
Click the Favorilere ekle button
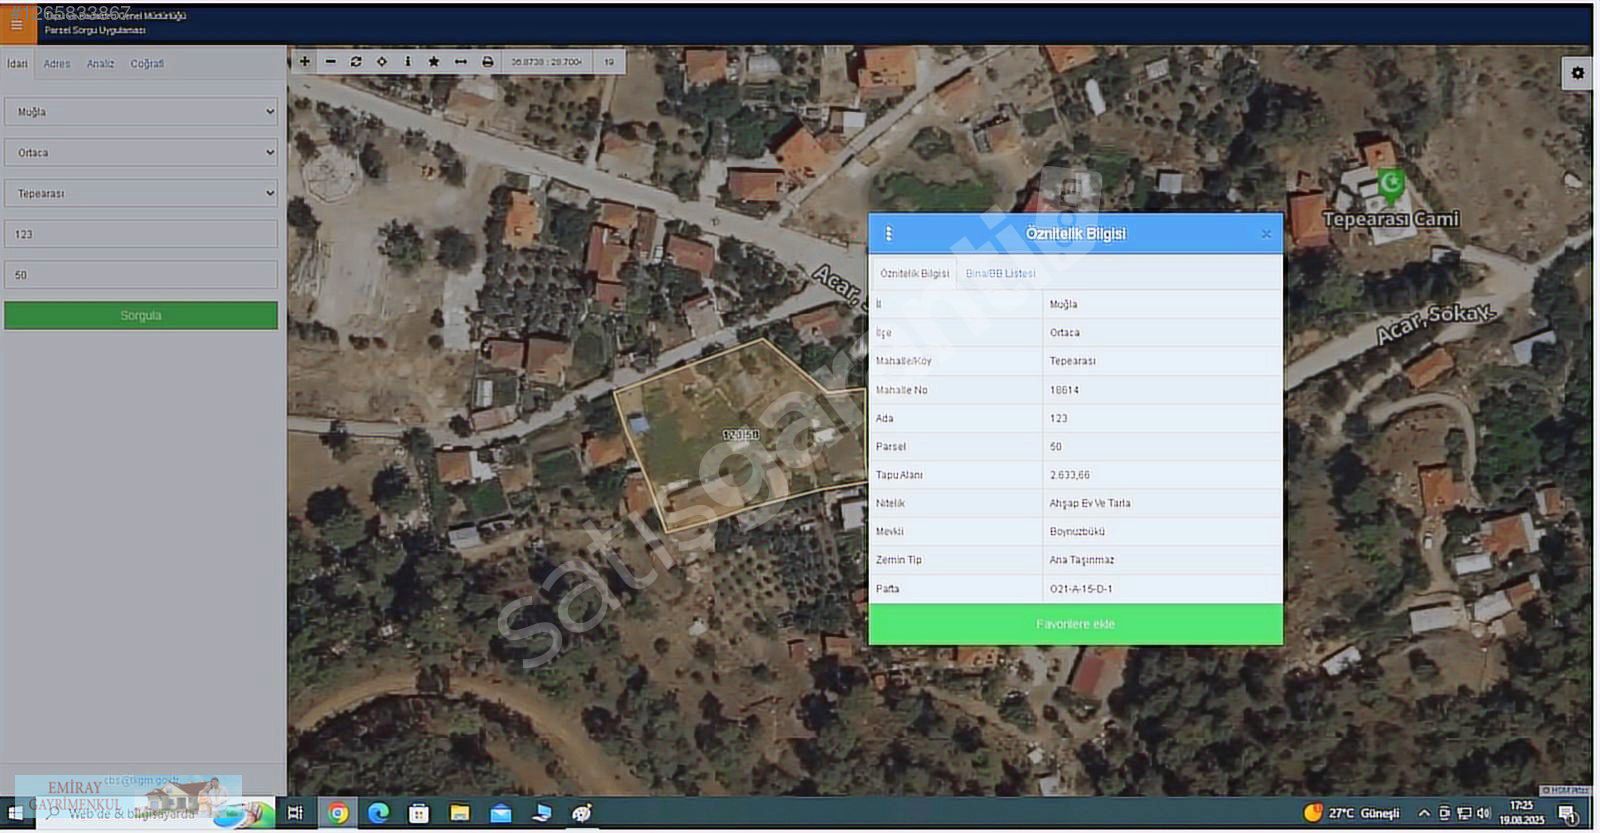pyautogui.click(x=1075, y=624)
